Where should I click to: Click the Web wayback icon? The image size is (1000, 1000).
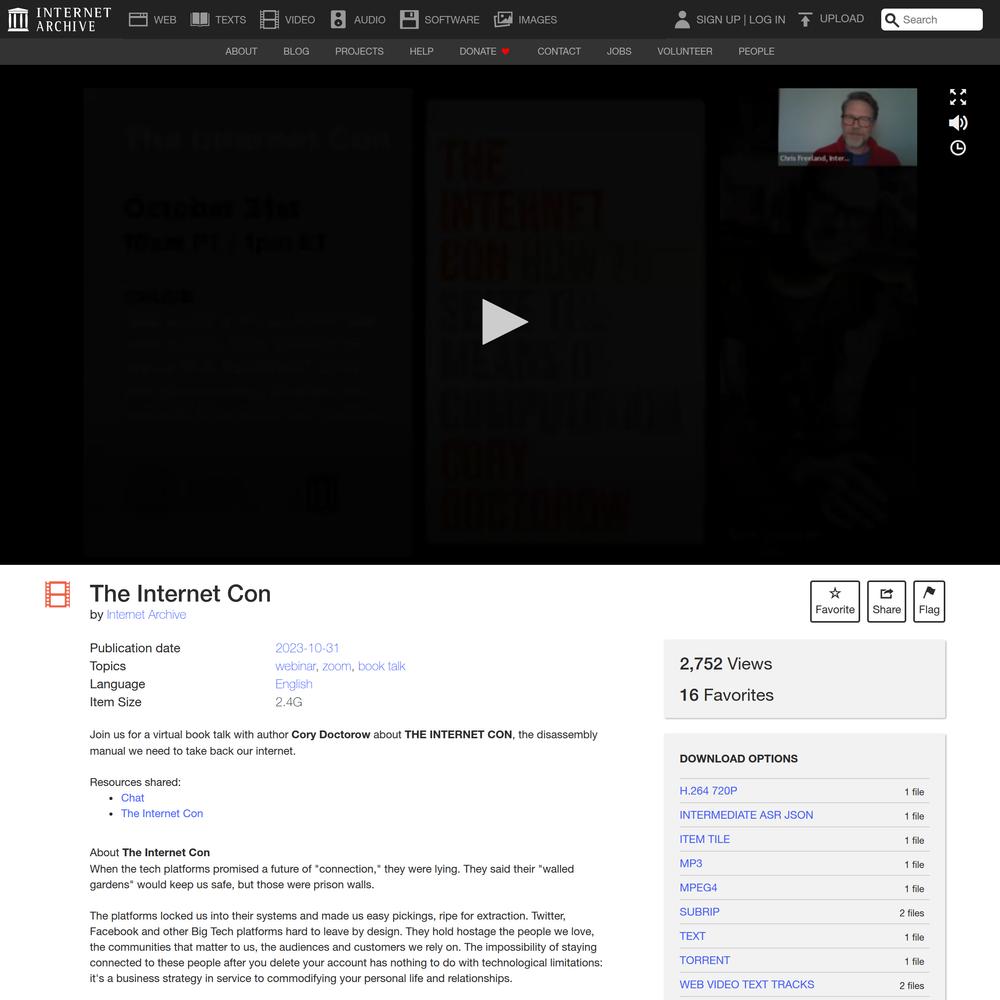tap(138, 19)
